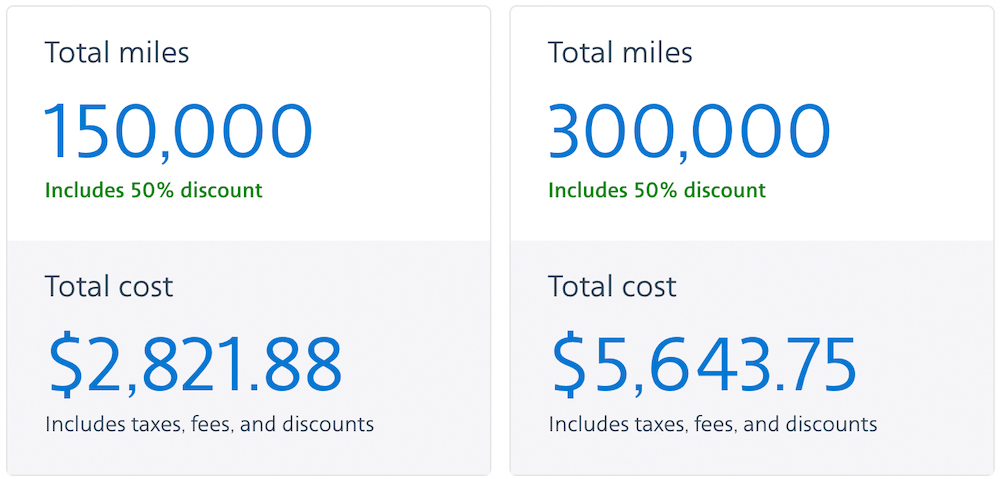
Task: Select the taxes and fees note under $5,643.75
Action: (x=713, y=424)
